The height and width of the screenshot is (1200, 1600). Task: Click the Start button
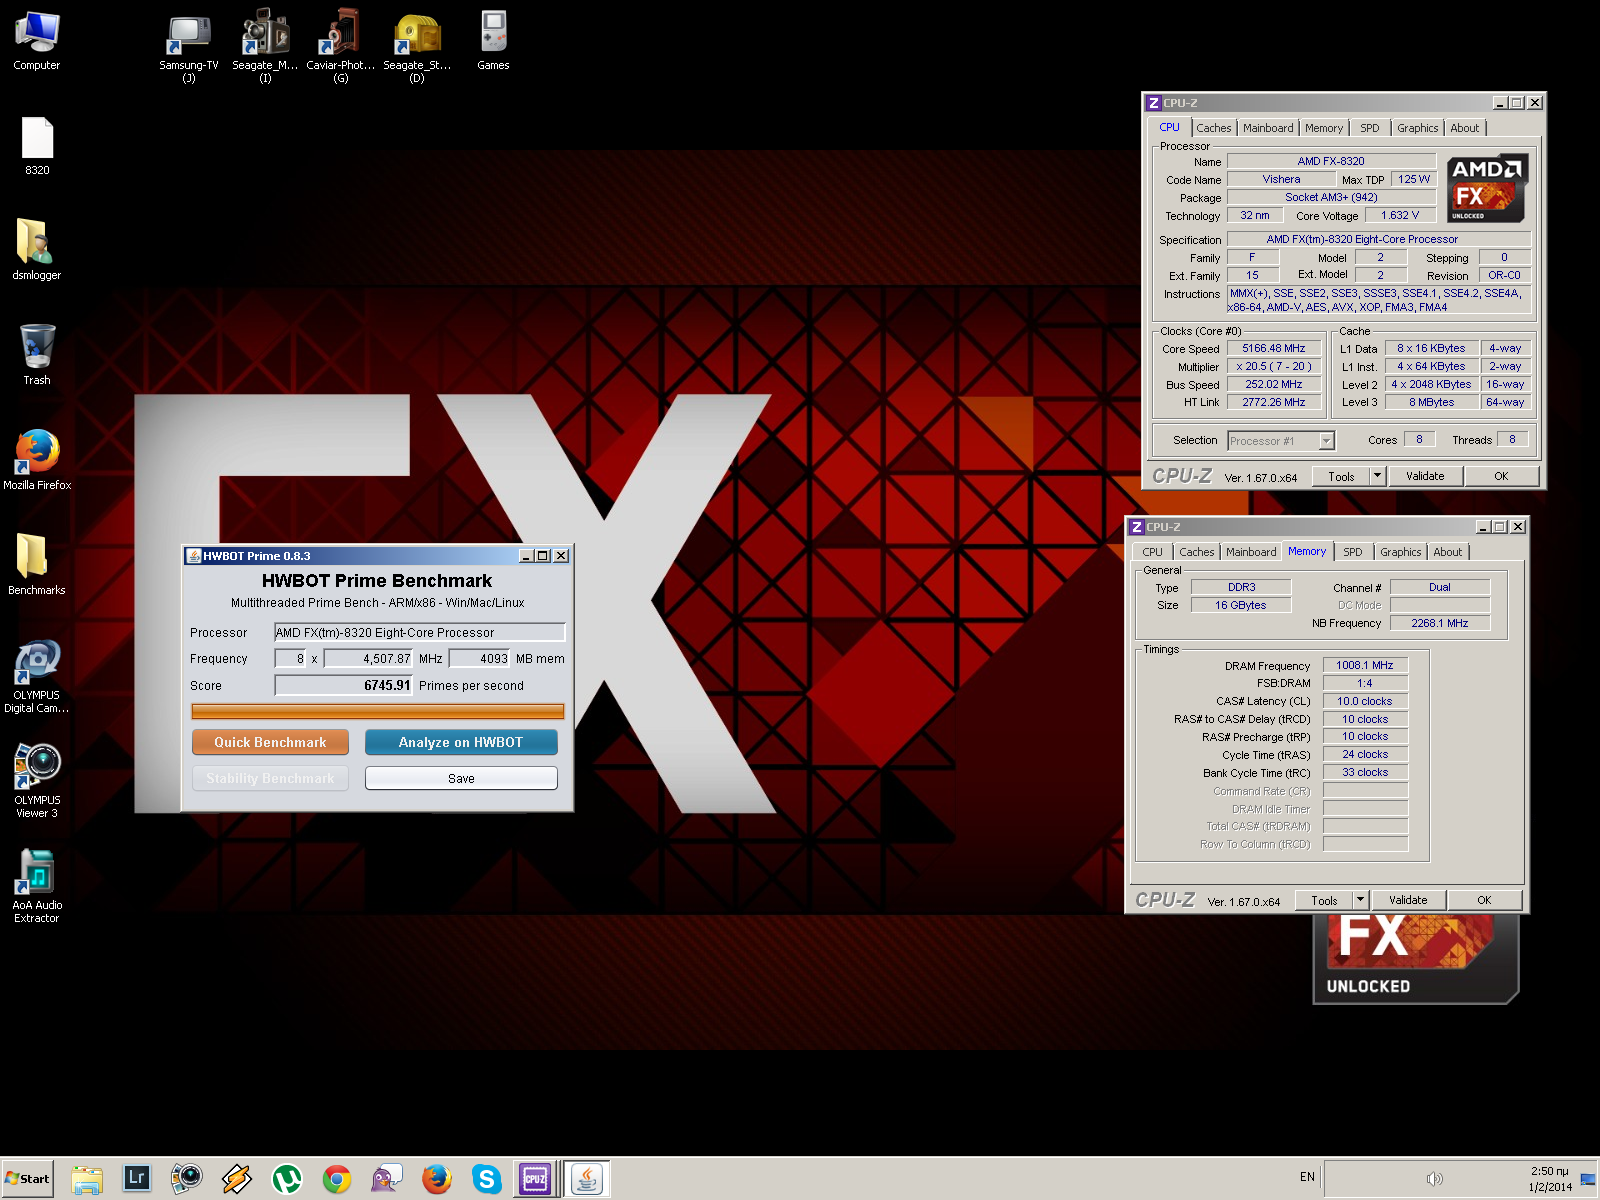click(28, 1179)
